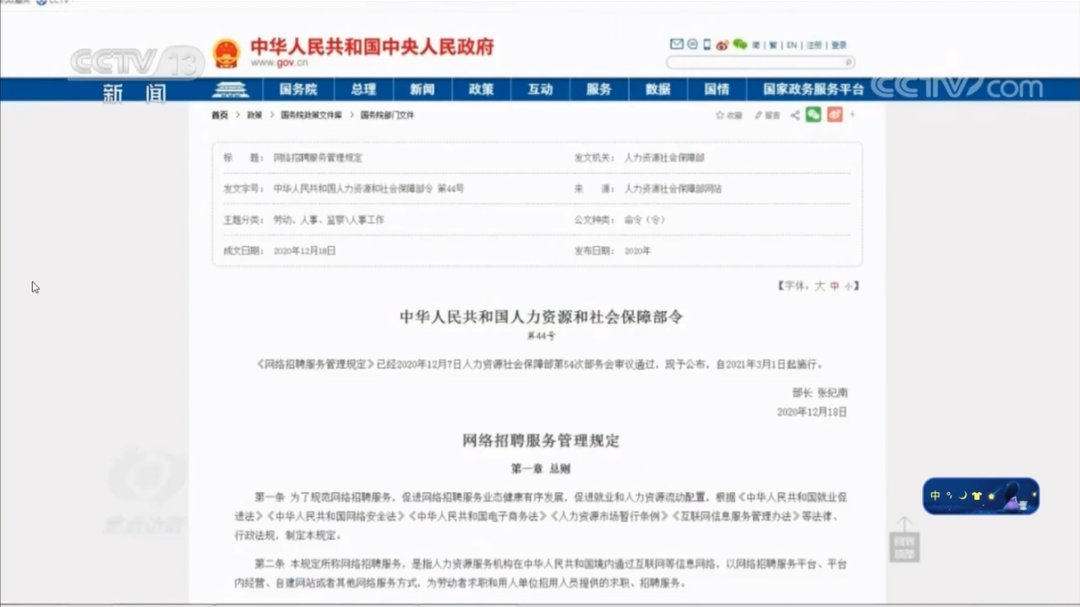Open the 国务院 navigation menu
The height and width of the screenshot is (607, 1080).
coord(297,89)
